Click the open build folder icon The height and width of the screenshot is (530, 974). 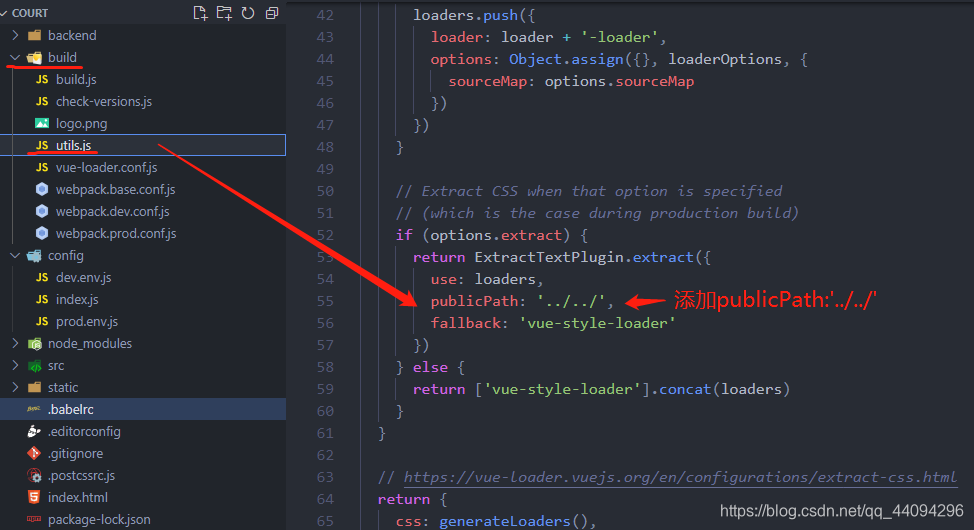tap(35, 58)
